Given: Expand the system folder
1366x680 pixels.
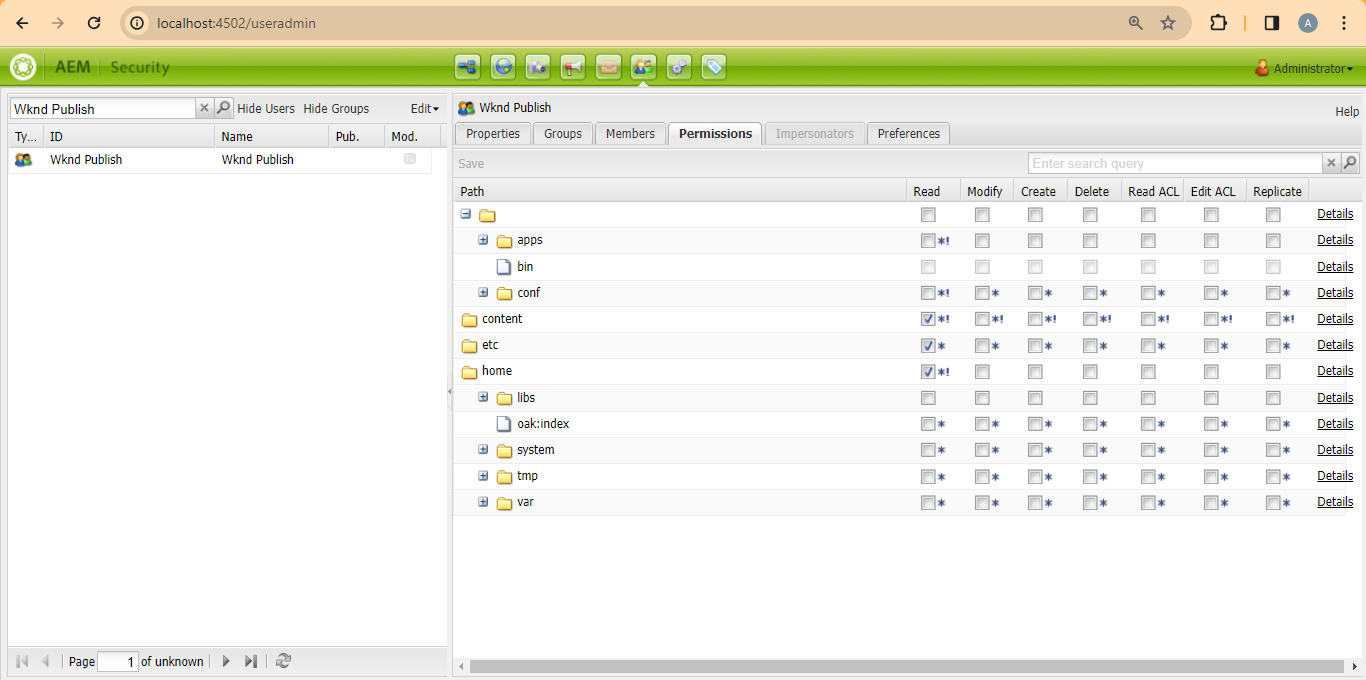Looking at the screenshot, I should pos(483,449).
